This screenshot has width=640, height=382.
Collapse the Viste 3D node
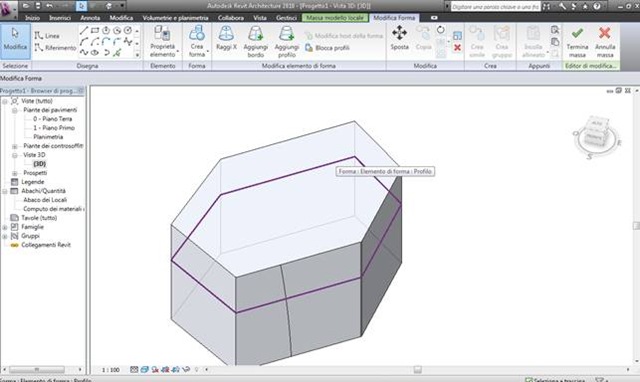coord(15,155)
